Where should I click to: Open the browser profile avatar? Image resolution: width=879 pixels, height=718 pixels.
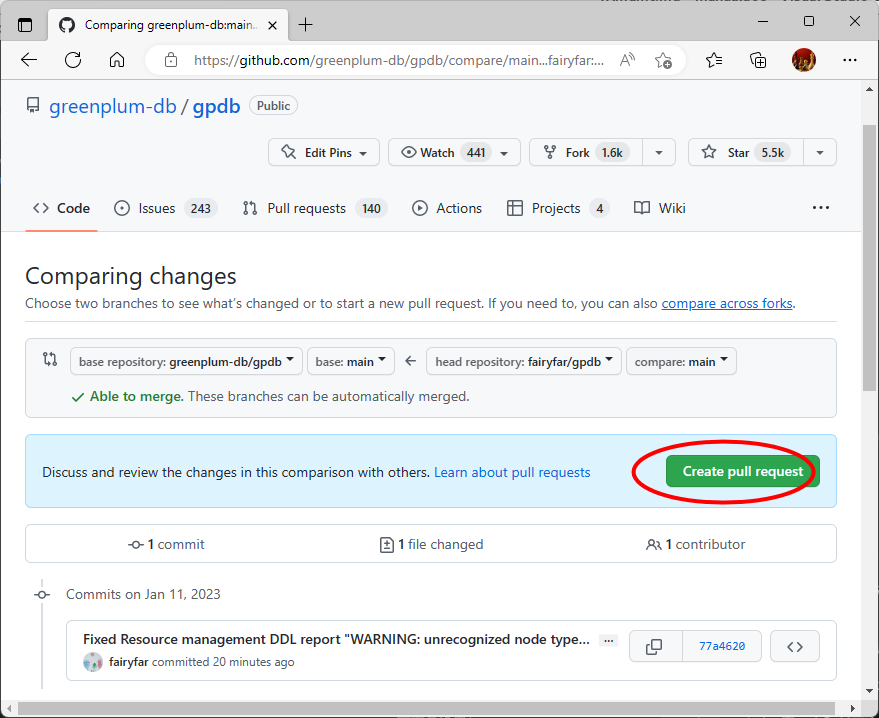[804, 60]
